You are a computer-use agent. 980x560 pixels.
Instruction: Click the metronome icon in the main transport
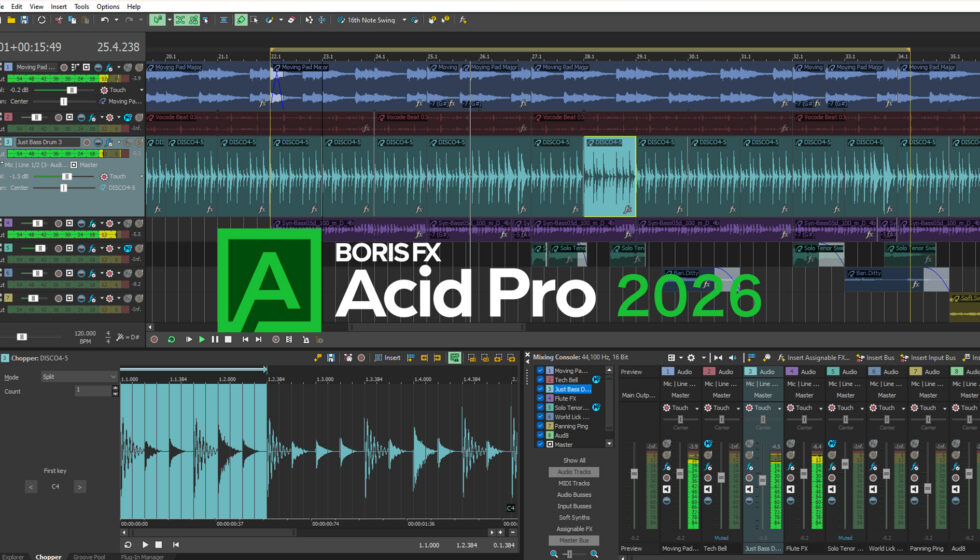click(306, 339)
